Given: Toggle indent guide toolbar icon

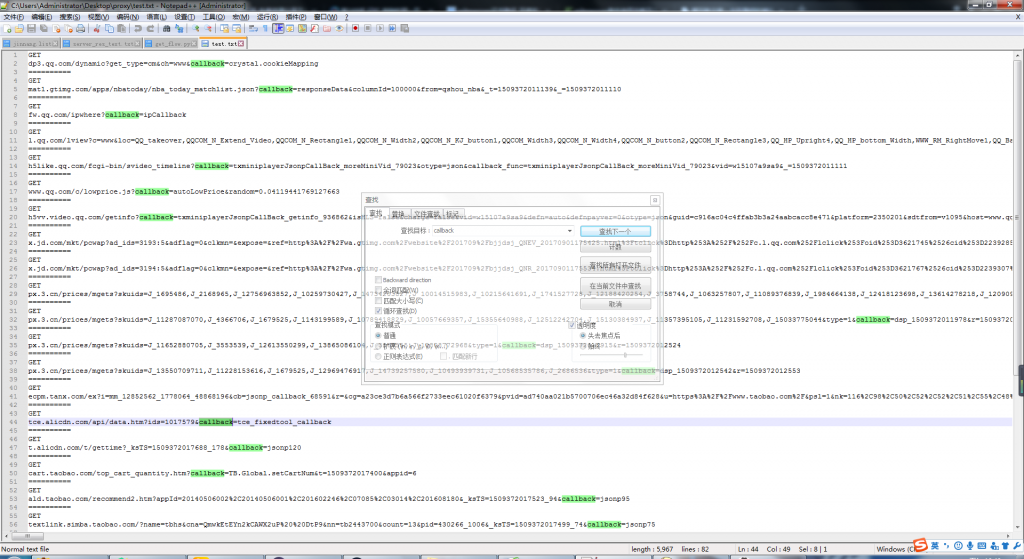Looking at the screenshot, I should coord(278,29).
